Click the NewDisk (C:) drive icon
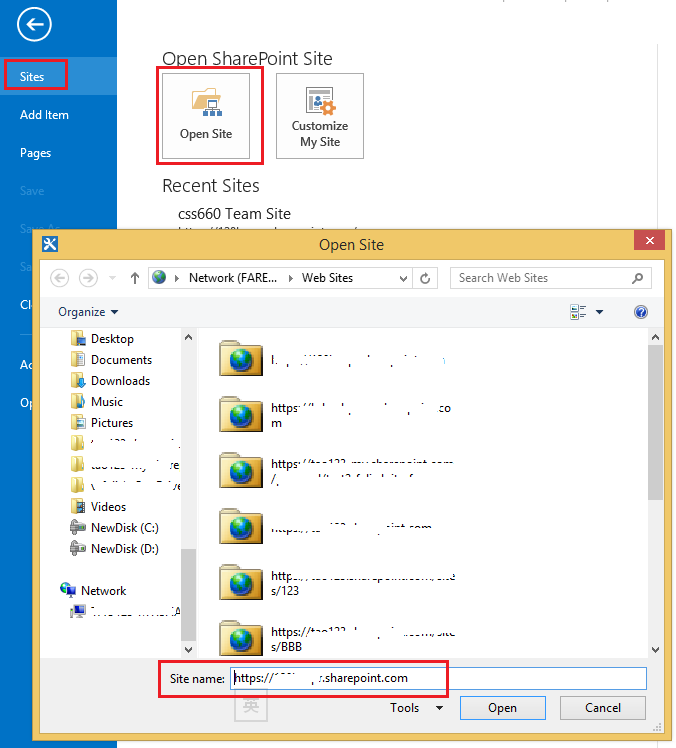This screenshot has width=676, height=748. (x=78, y=527)
